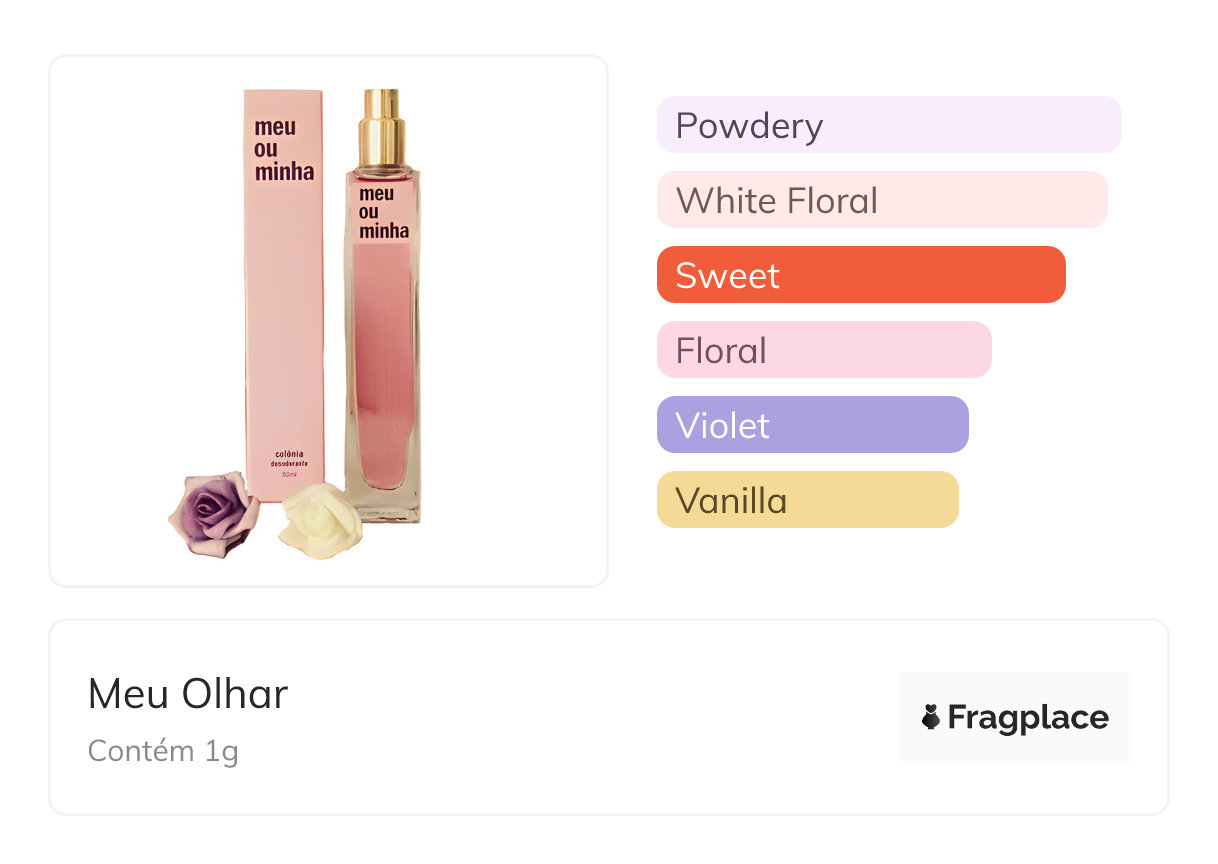Click the pink Floral accord bar
This screenshot has height=864, width=1218.
pos(823,350)
